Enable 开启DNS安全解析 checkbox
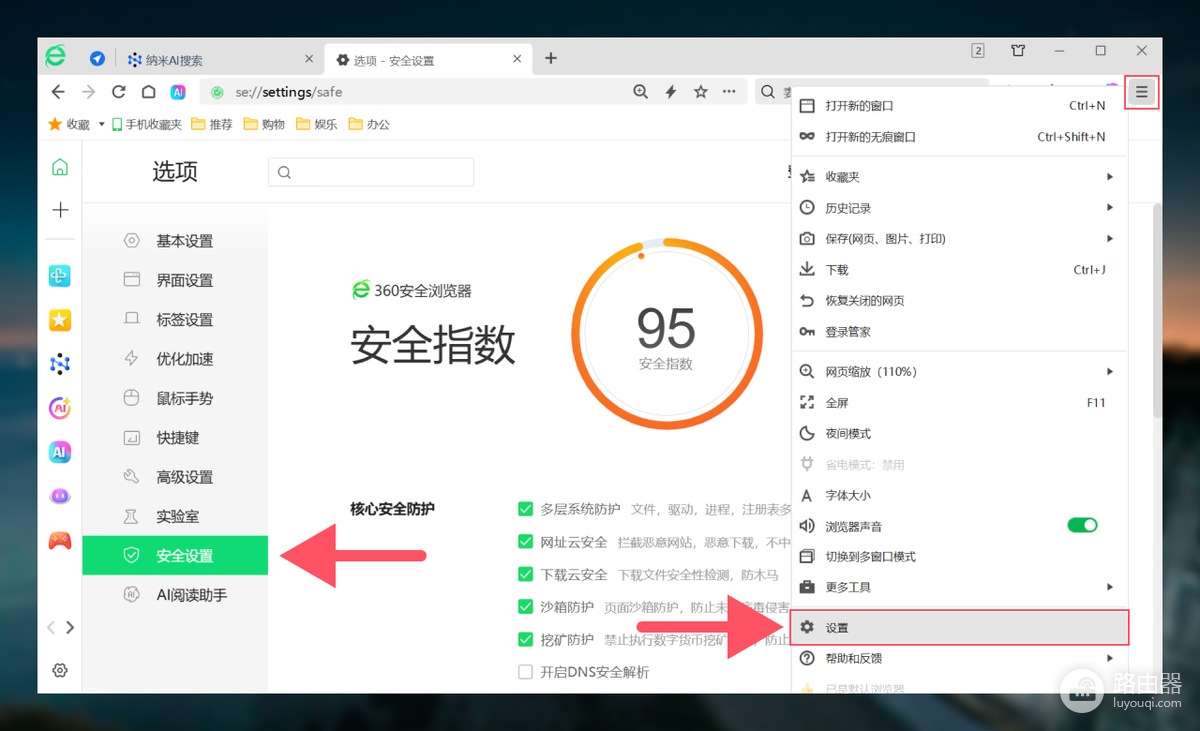The width and height of the screenshot is (1200, 731). tap(525, 672)
